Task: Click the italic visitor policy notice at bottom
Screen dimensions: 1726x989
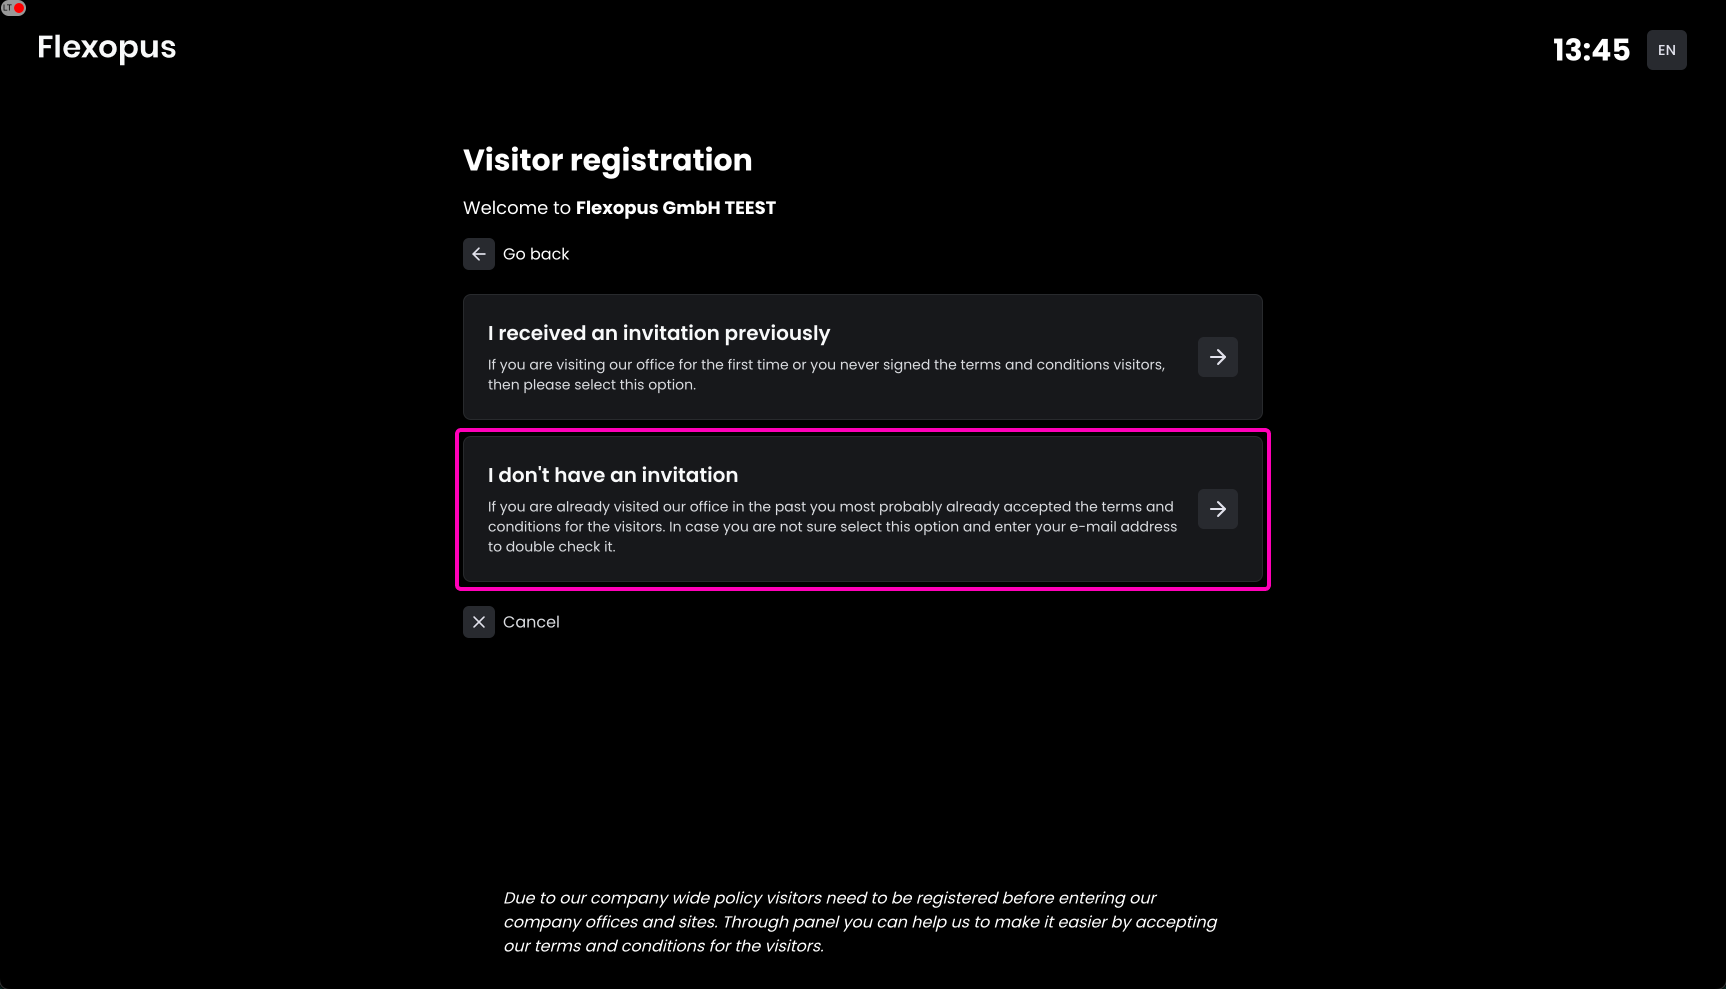Action: 860,922
